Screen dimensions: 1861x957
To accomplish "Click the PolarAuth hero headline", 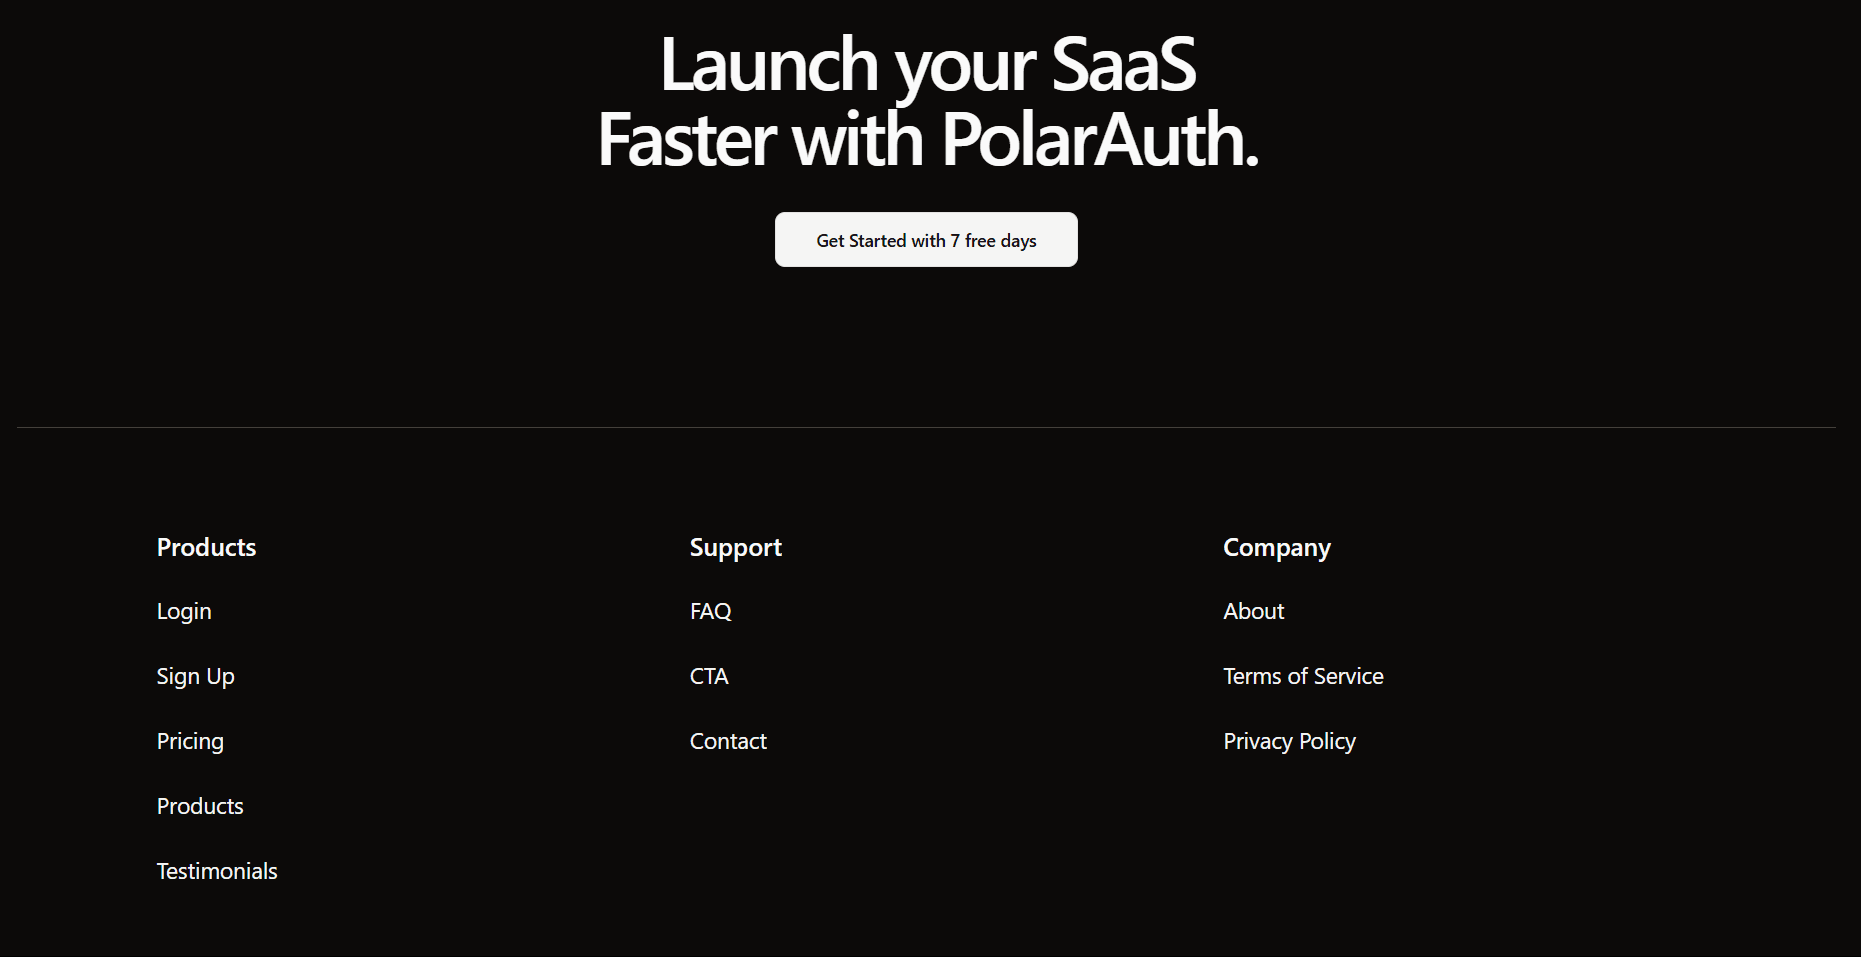I will [926, 100].
